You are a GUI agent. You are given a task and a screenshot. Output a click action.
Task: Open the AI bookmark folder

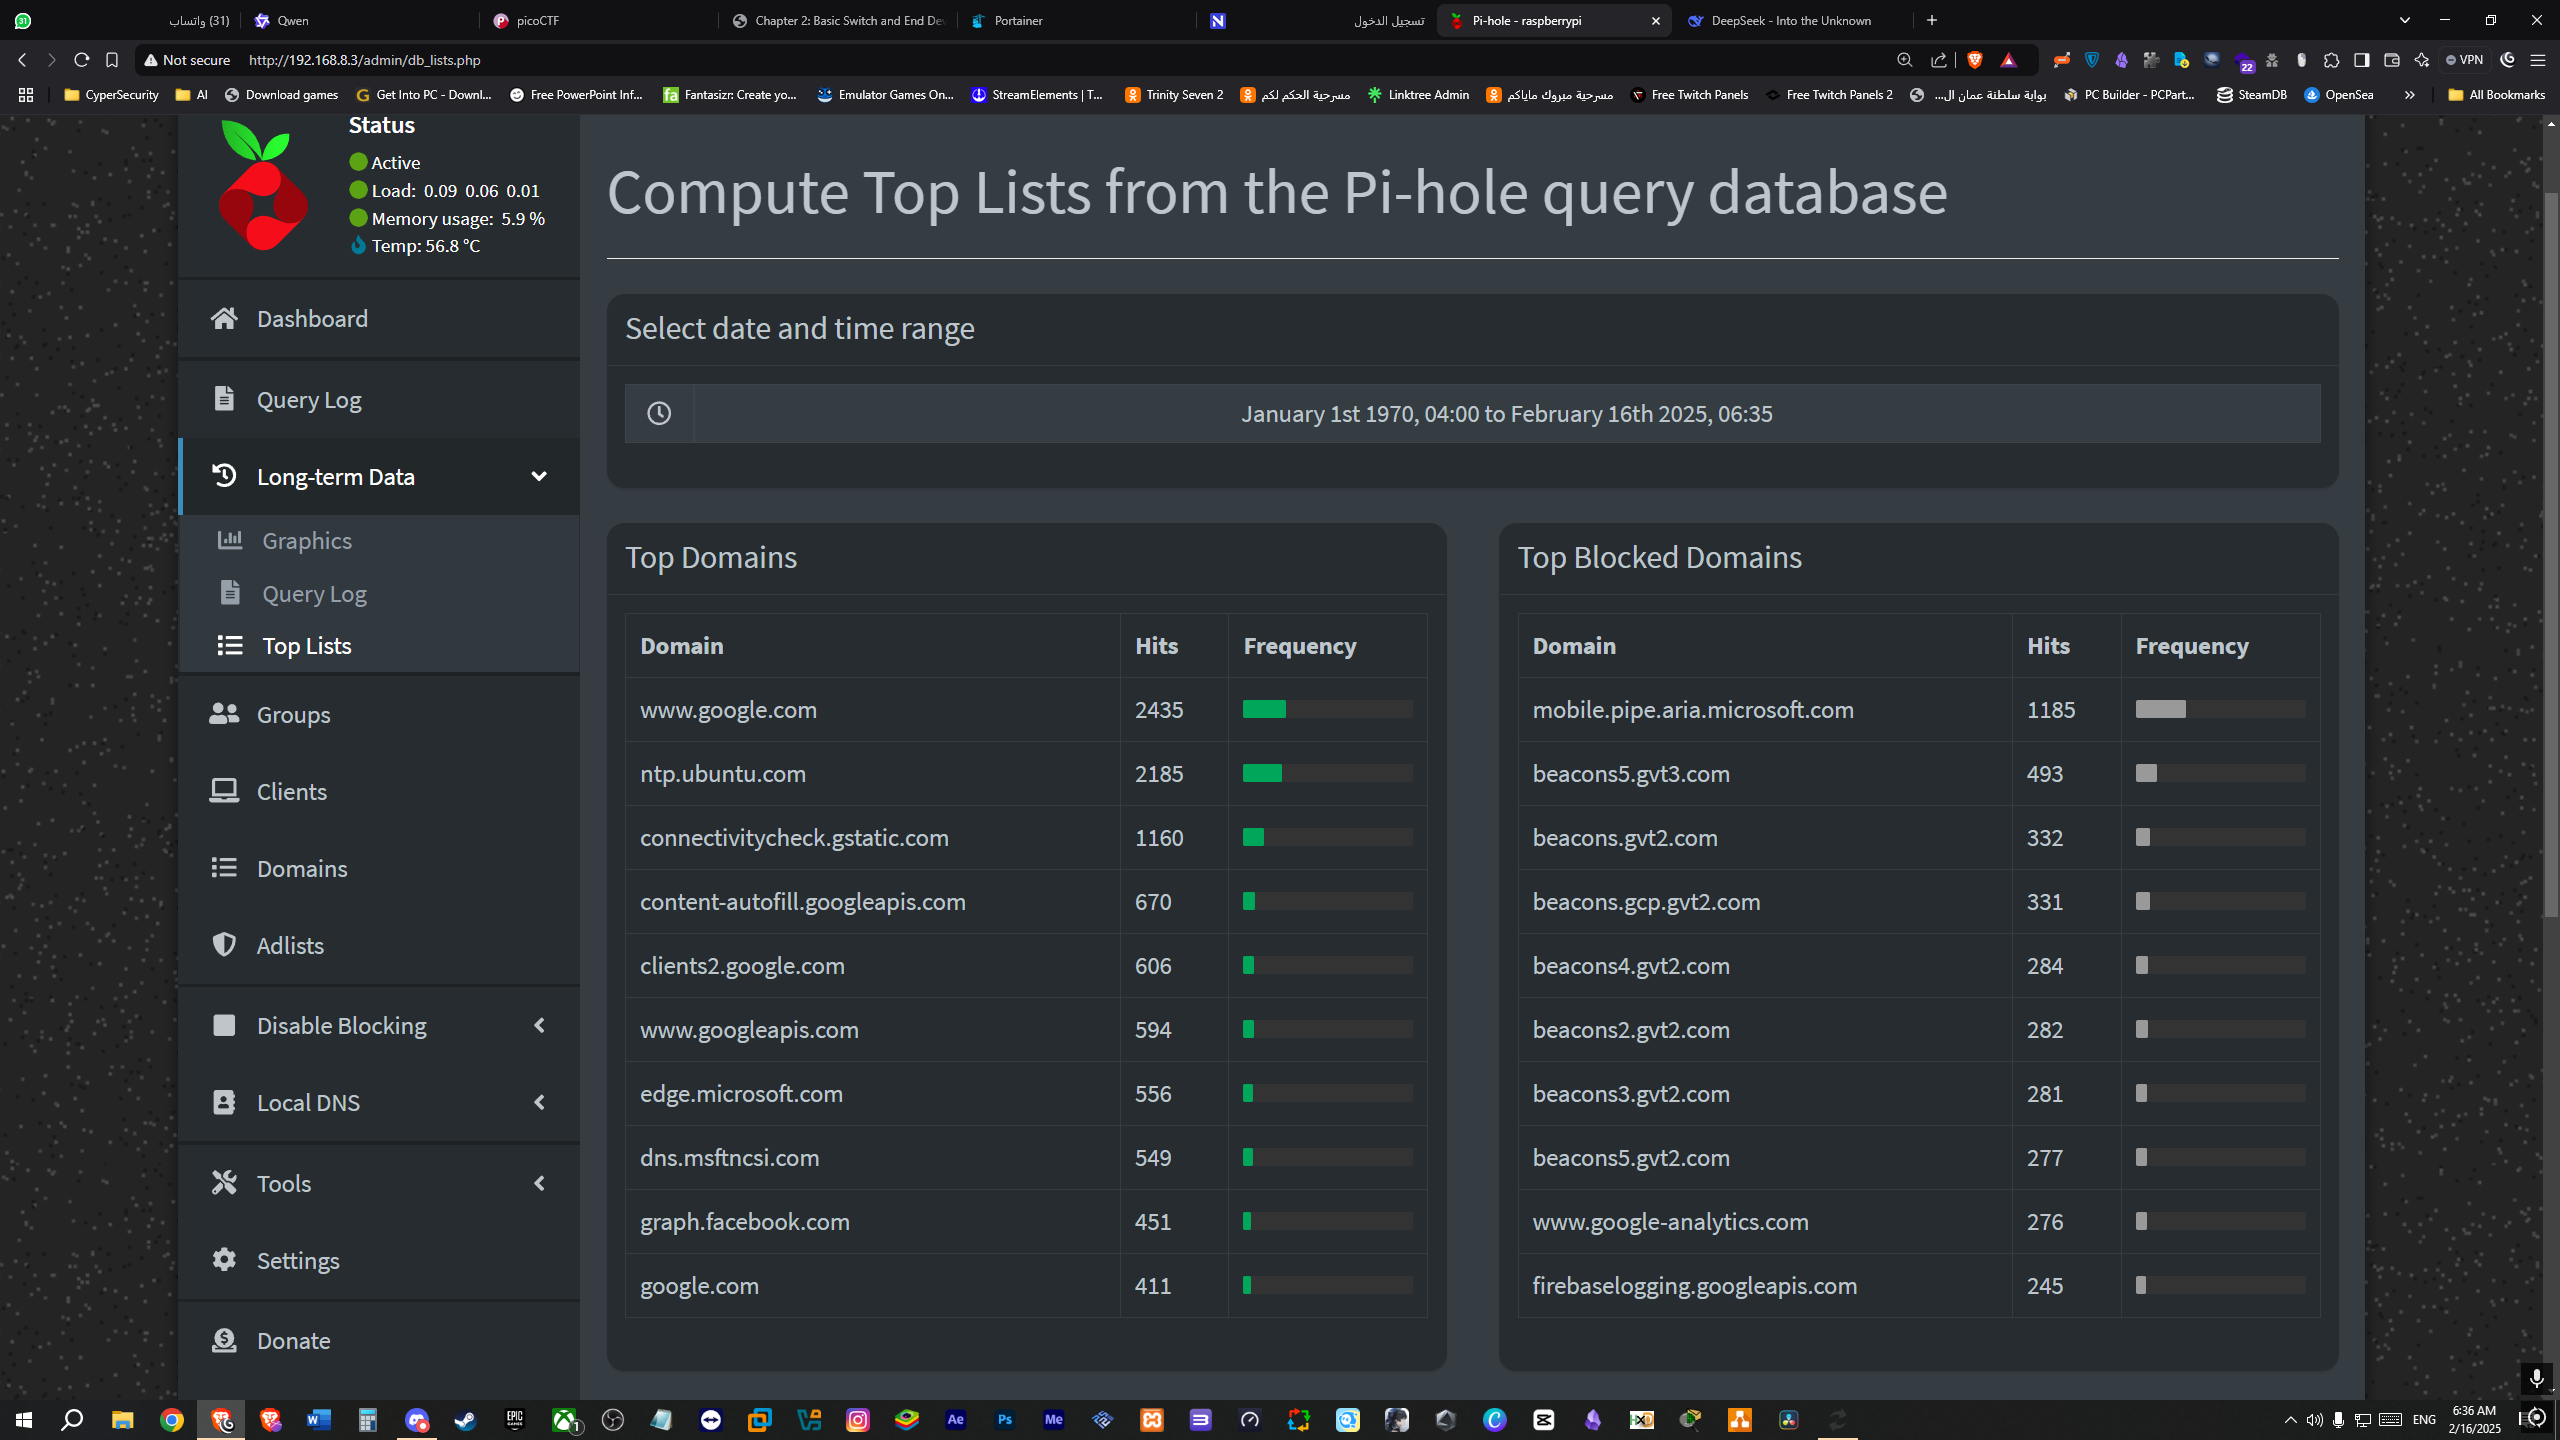click(x=191, y=95)
